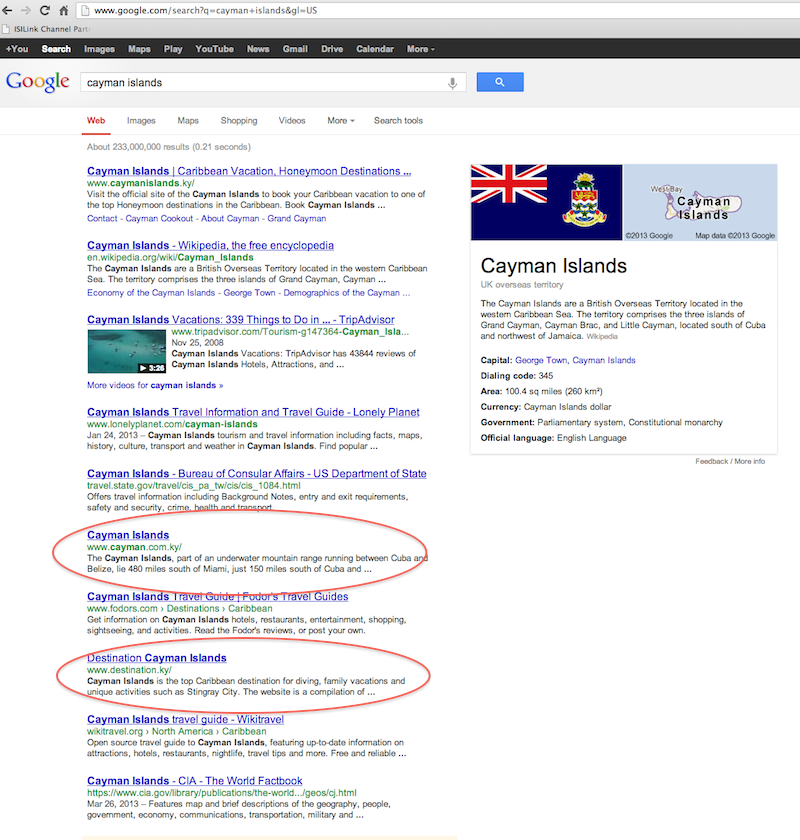Click the wikitravel.org breadcrumb URL
This screenshot has width=800, height=840.
176,731
